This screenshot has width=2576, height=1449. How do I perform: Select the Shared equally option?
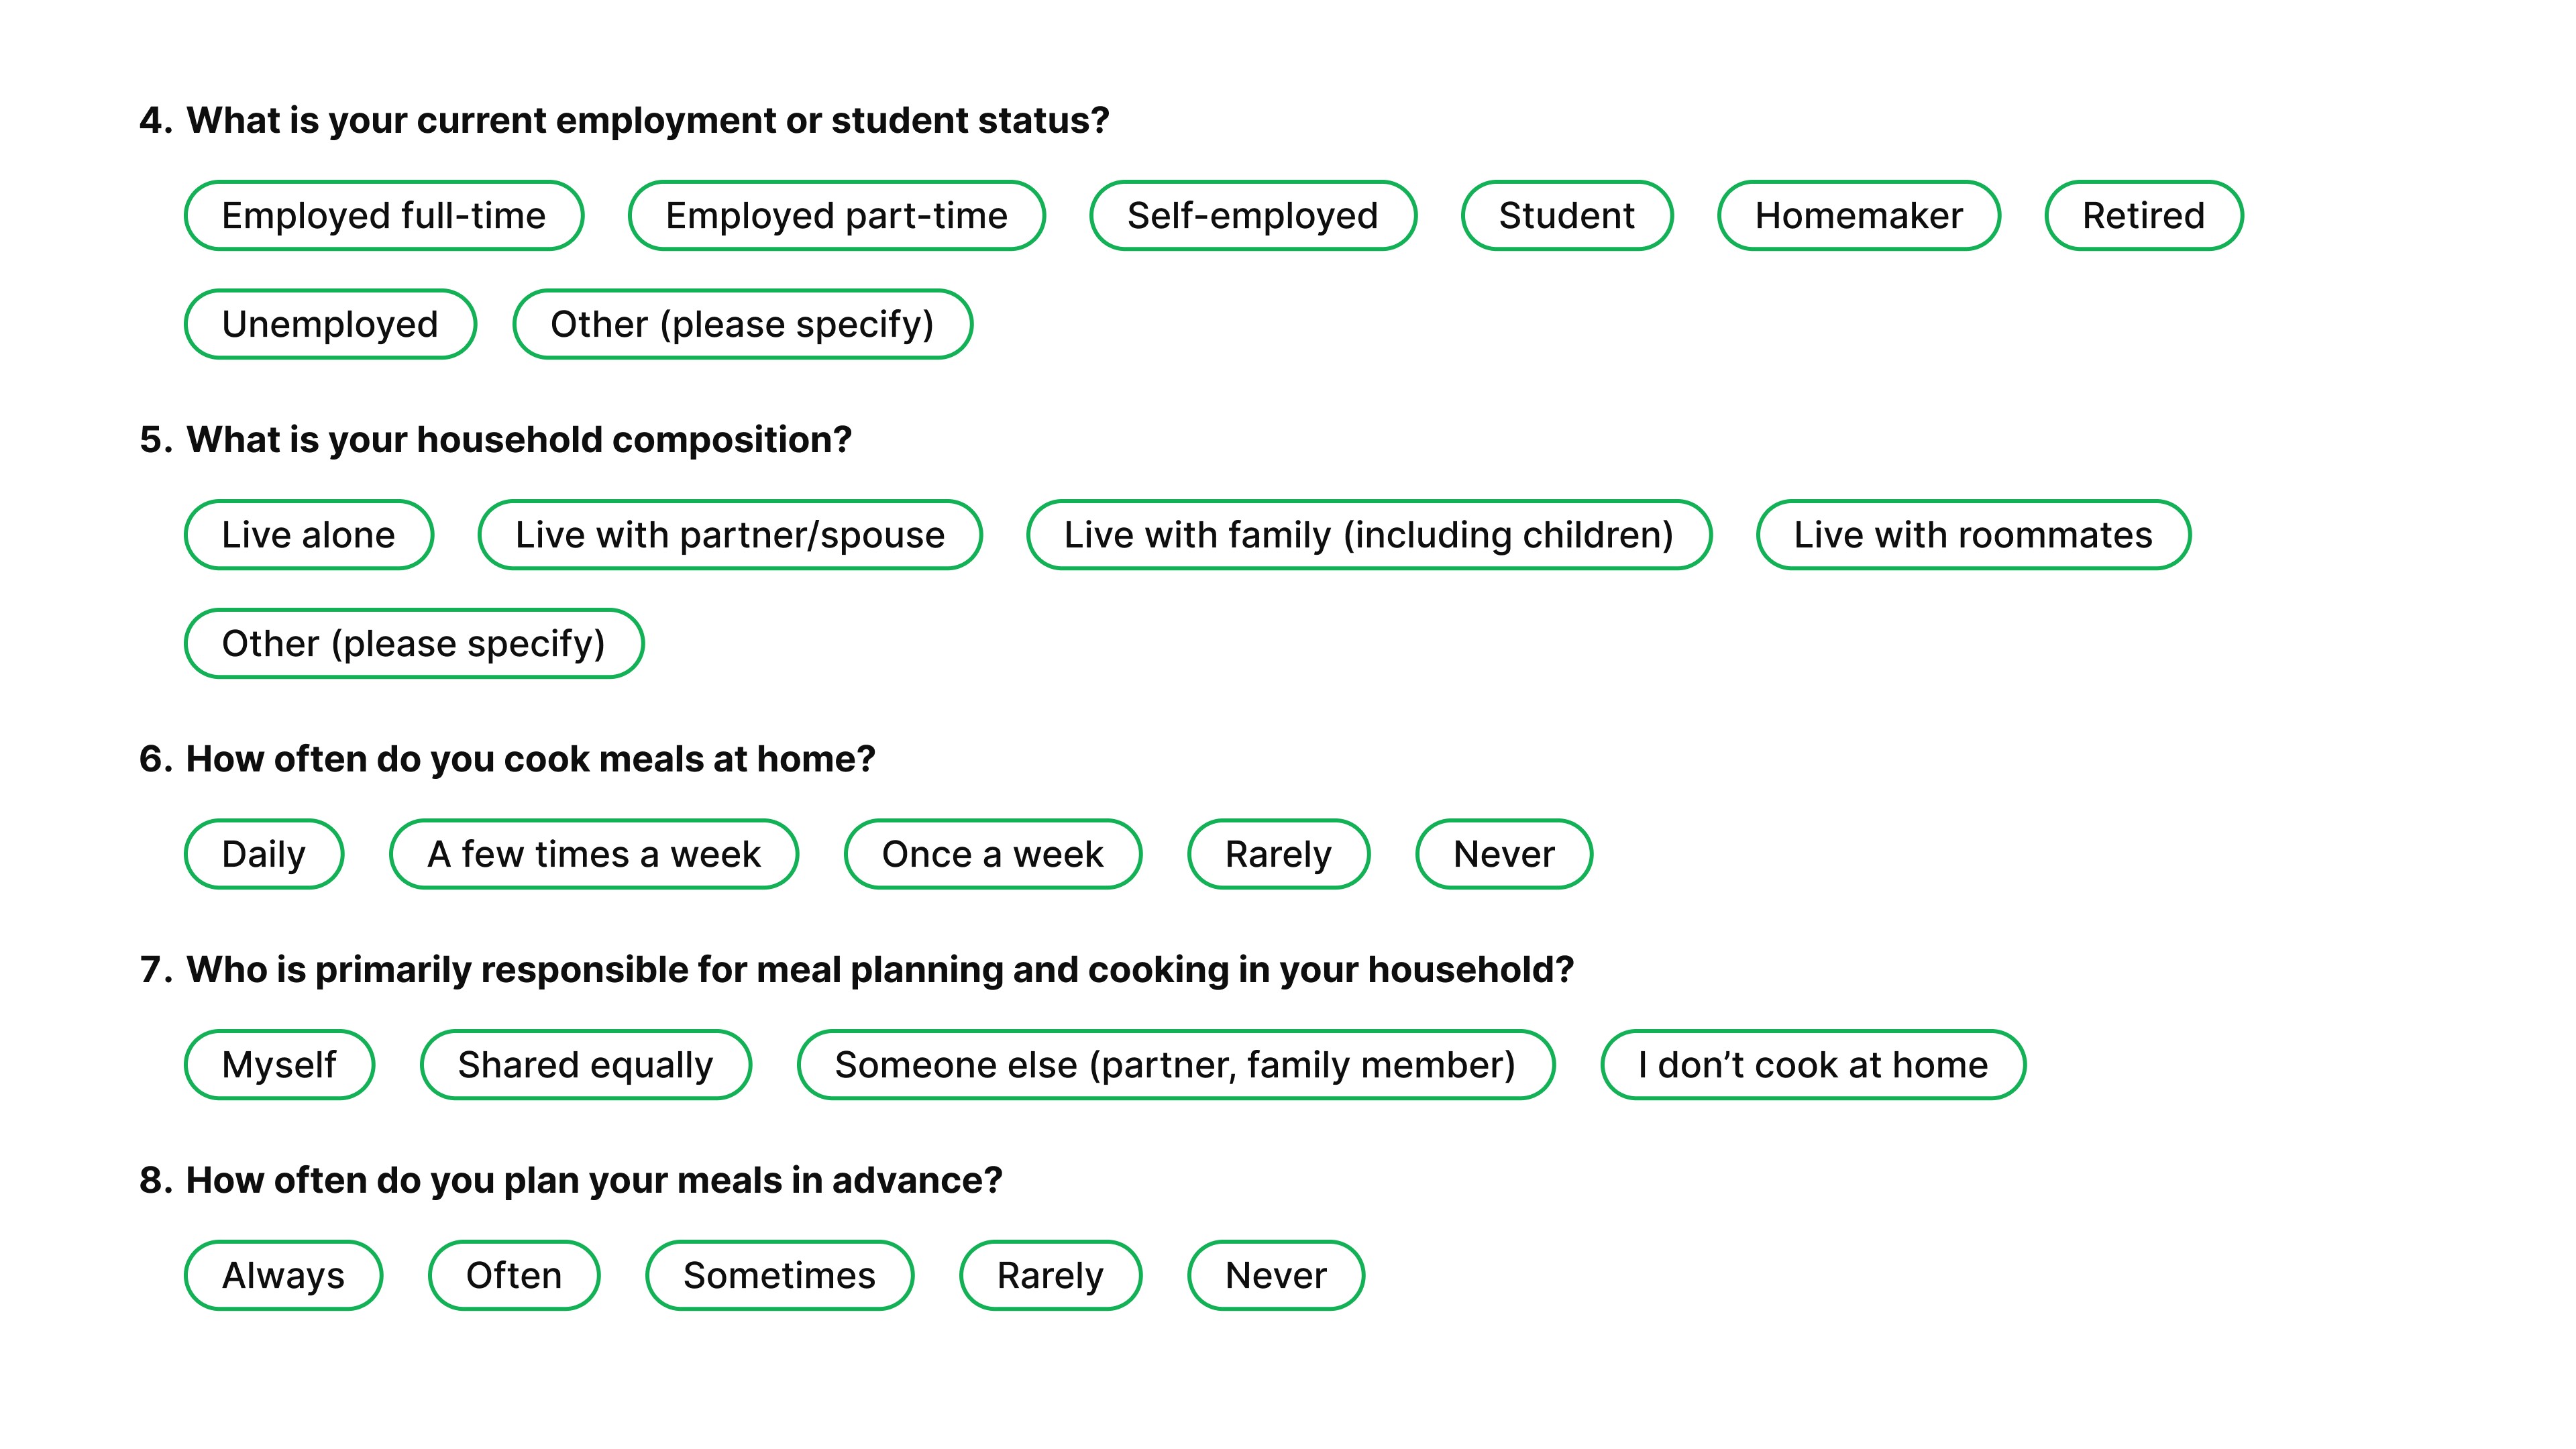[x=585, y=1065]
